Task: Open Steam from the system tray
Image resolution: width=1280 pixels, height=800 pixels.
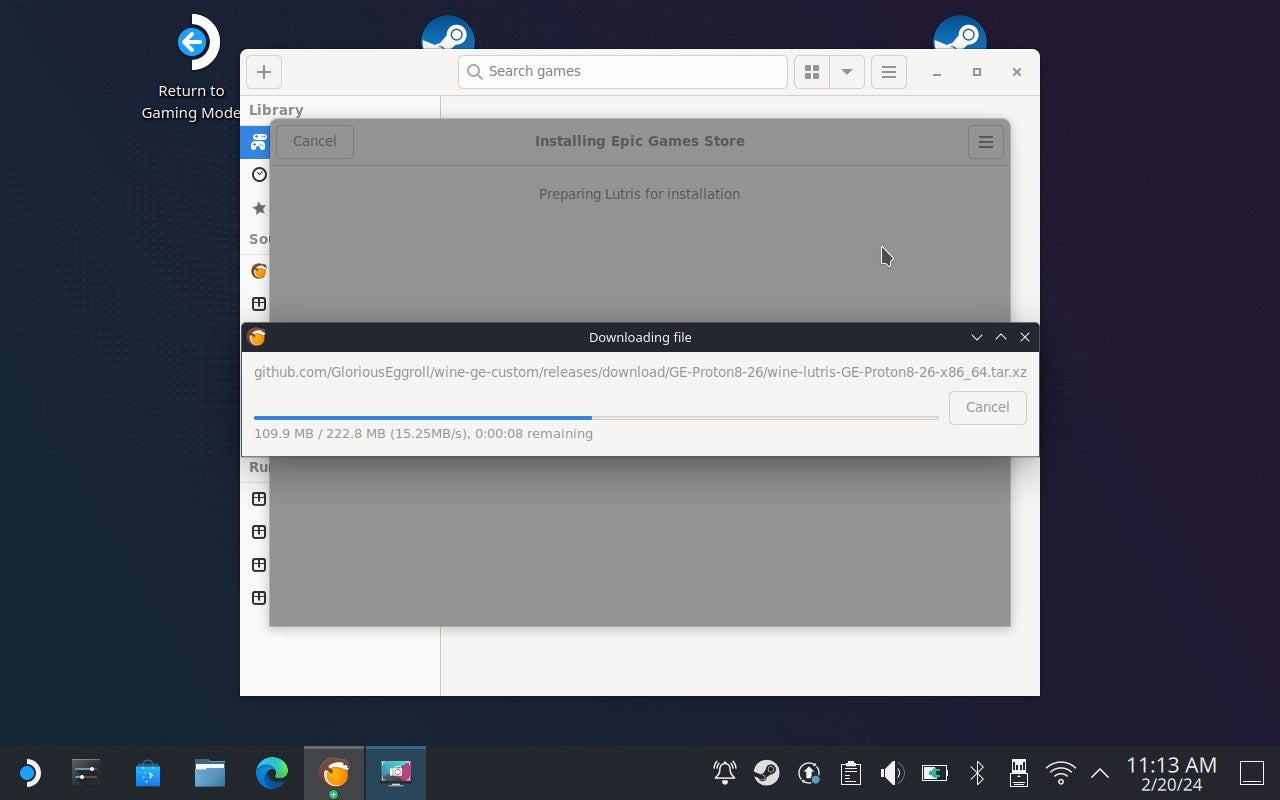Action: pyautogui.click(x=768, y=772)
